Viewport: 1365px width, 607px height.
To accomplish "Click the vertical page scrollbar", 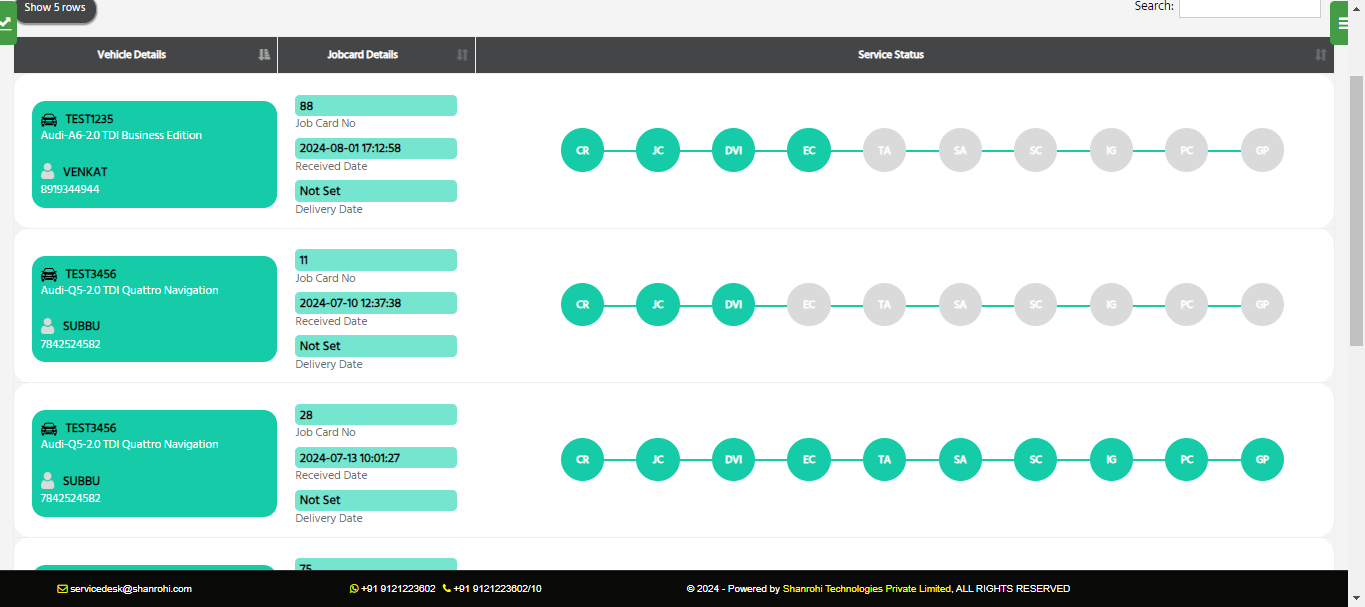I will pyautogui.click(x=1356, y=210).
